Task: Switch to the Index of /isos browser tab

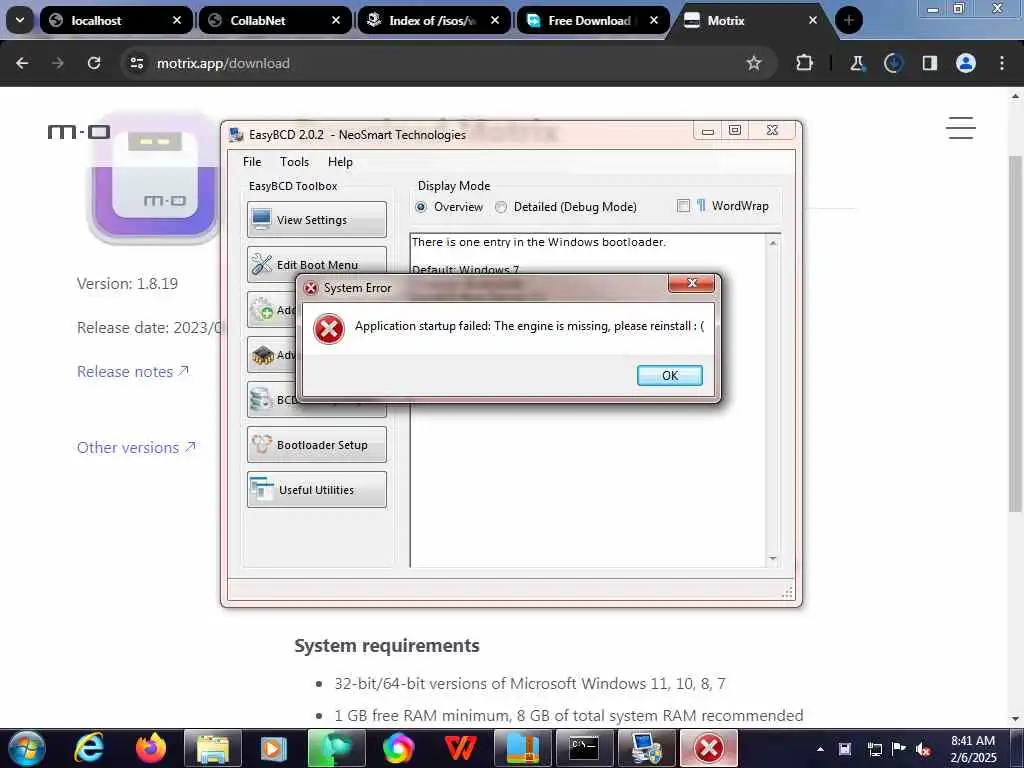Action: click(432, 21)
